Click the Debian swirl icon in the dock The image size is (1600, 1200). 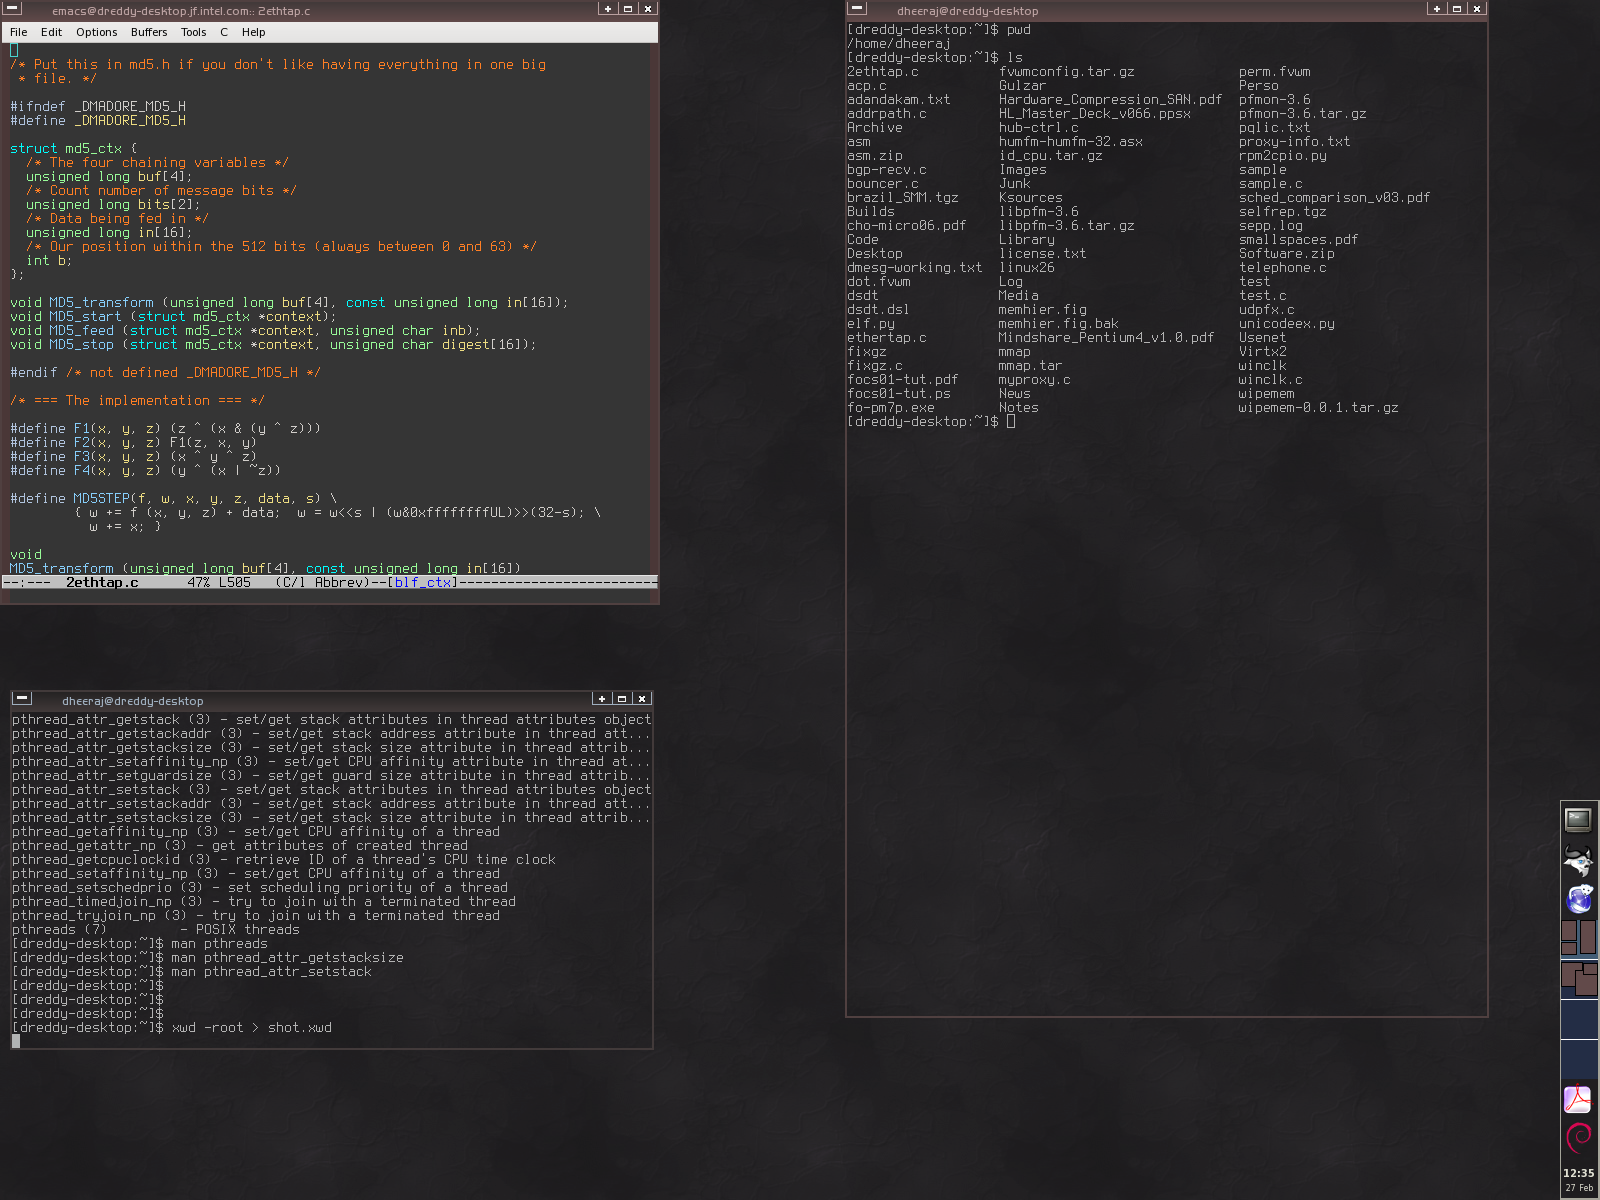click(x=1579, y=1136)
